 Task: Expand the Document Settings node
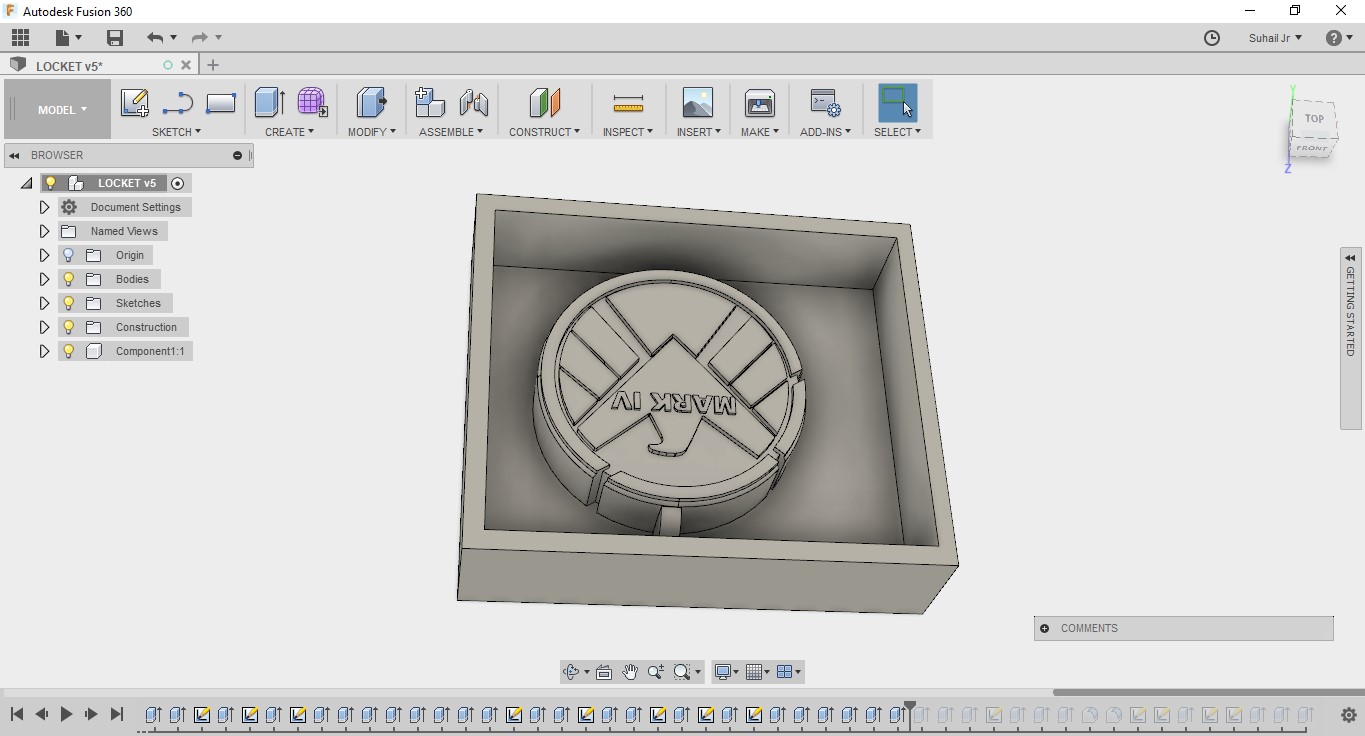[x=44, y=207]
